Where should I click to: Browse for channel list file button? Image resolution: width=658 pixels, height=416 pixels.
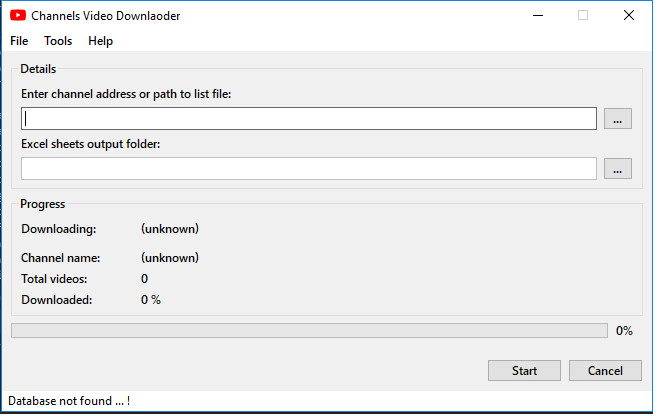coord(617,118)
